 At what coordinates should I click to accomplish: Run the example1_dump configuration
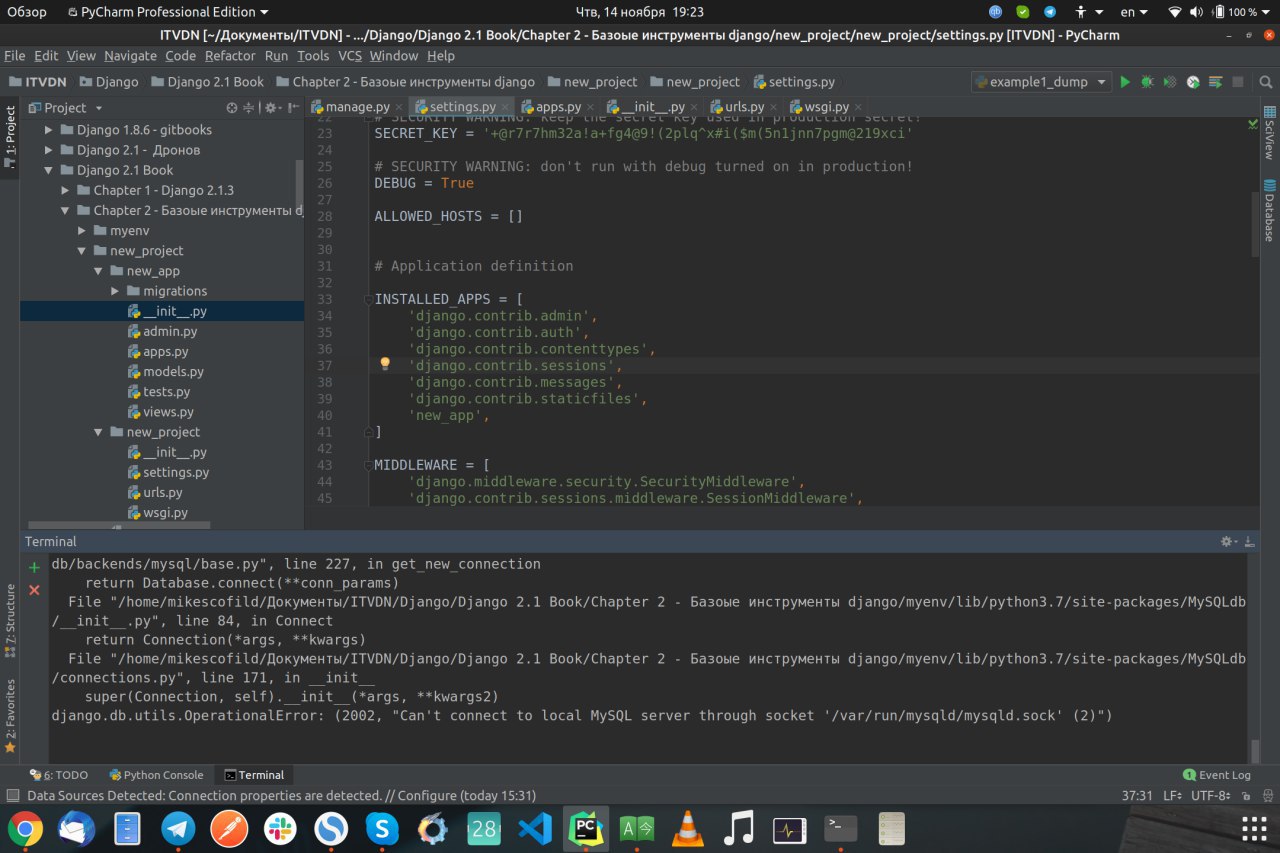[1125, 82]
